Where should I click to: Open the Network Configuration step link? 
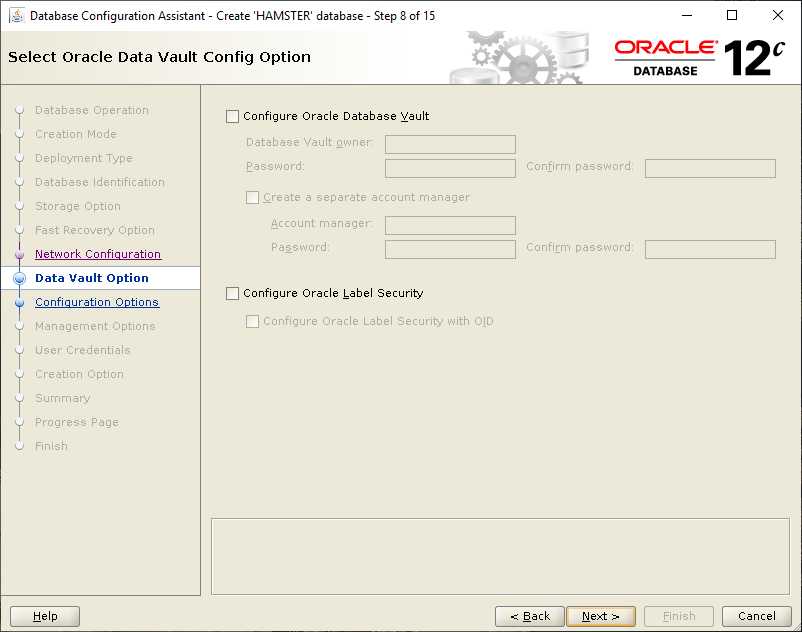point(98,254)
